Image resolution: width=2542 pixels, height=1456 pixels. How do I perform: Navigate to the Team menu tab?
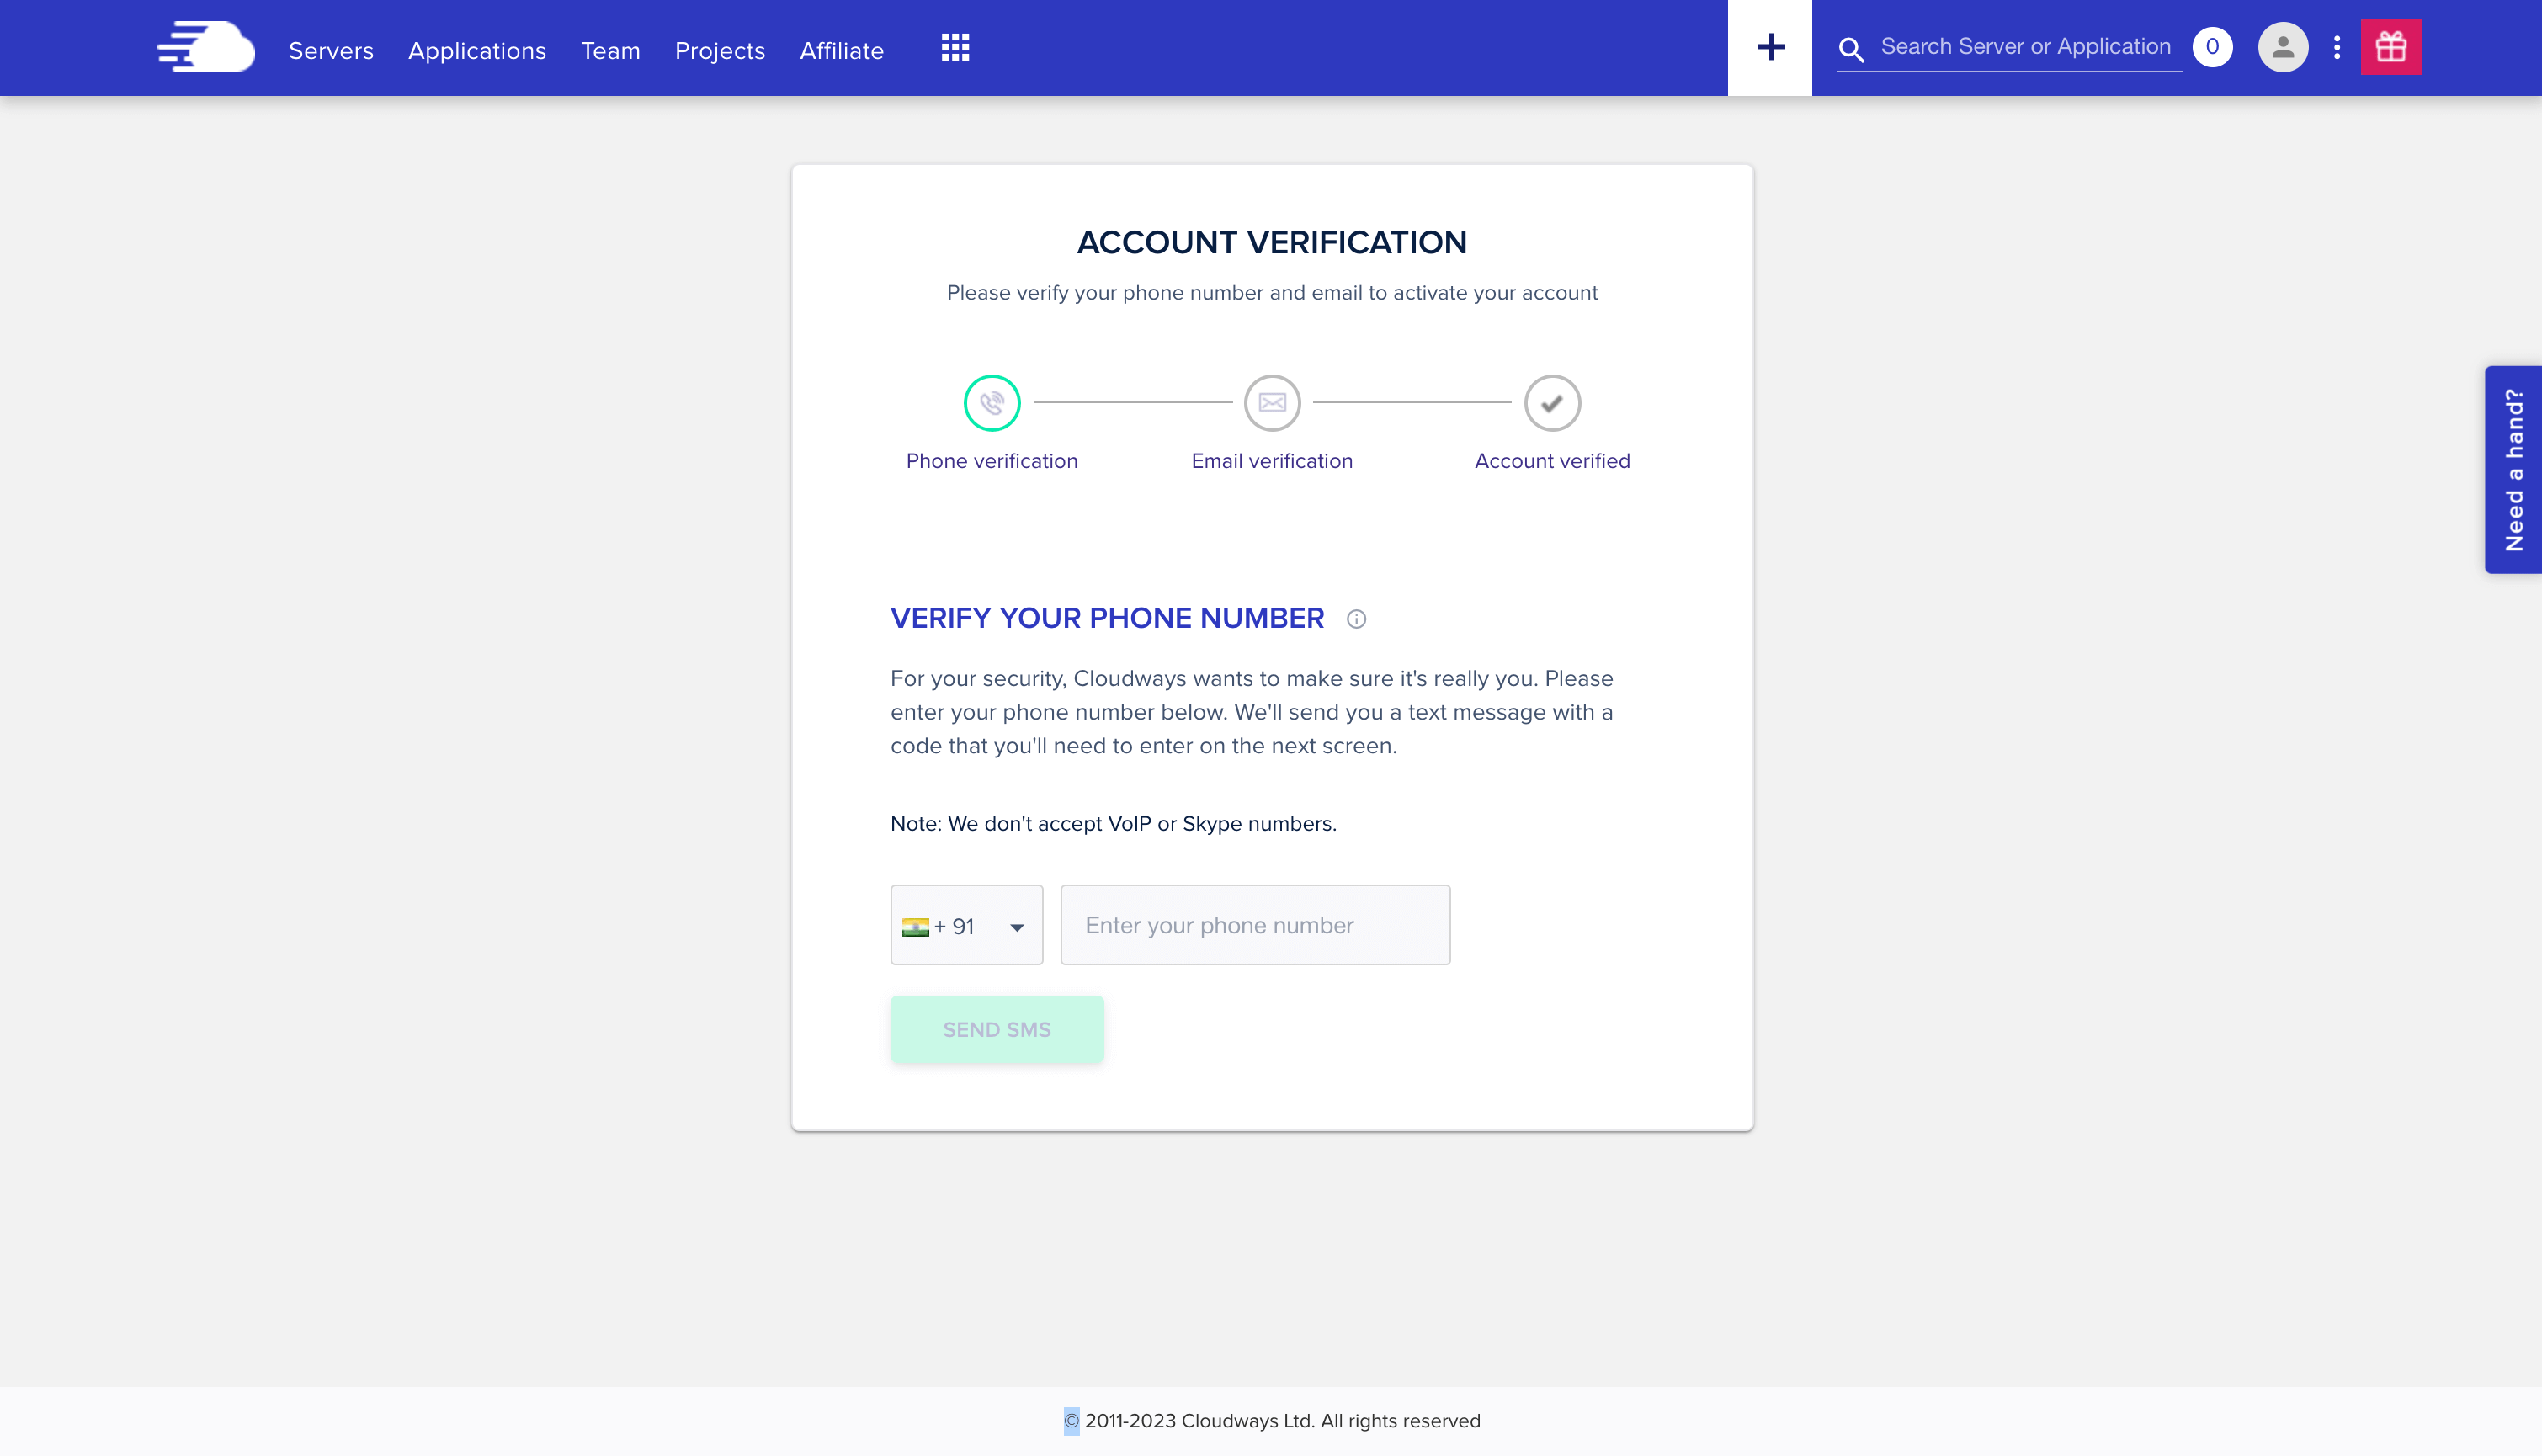pos(609,50)
